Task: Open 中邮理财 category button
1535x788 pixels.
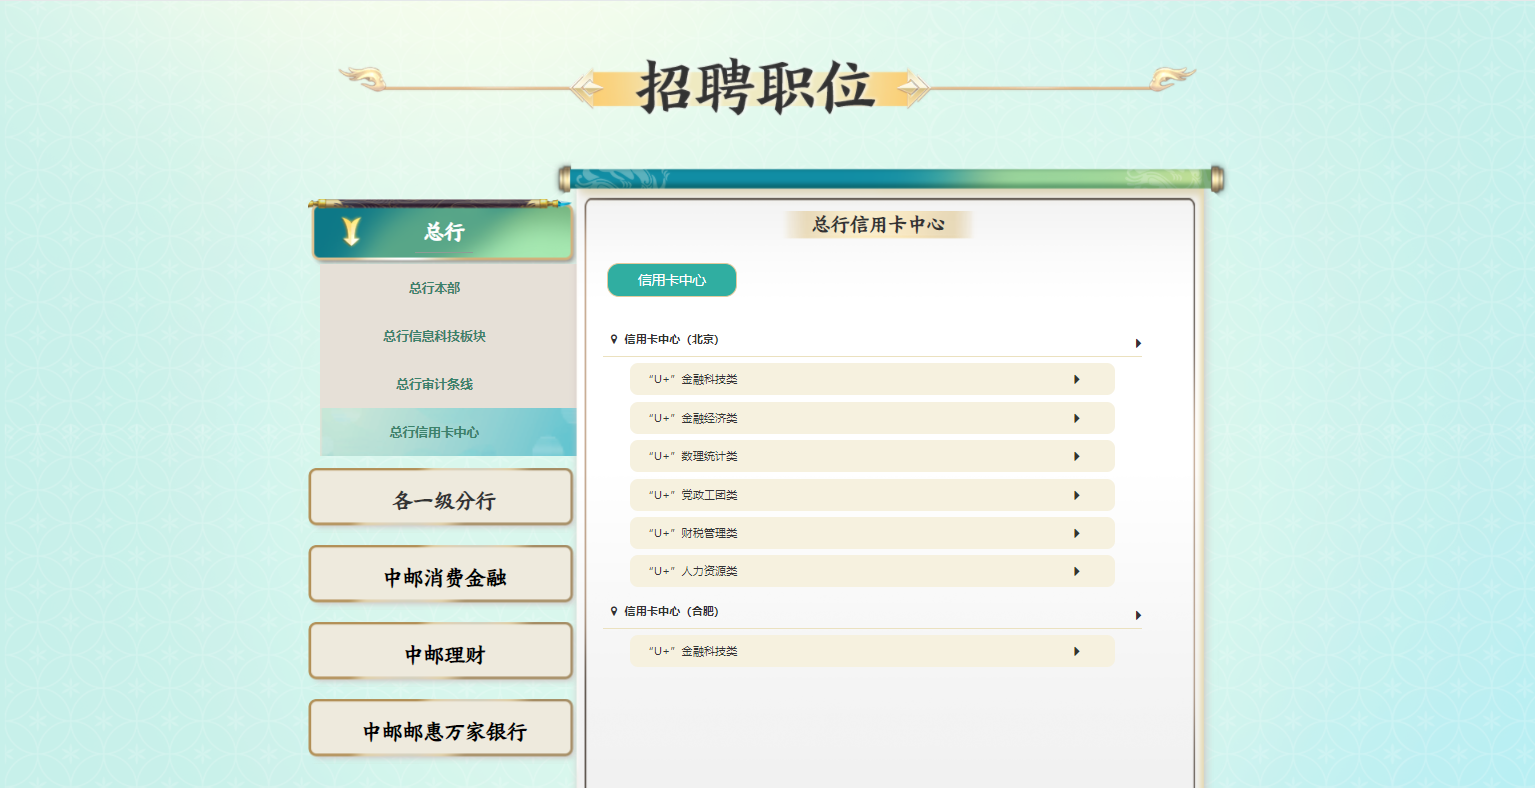Action: (441, 651)
